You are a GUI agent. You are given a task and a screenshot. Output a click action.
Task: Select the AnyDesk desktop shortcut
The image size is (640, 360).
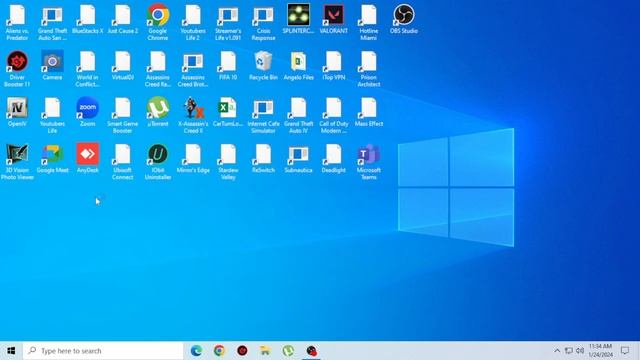click(87, 158)
